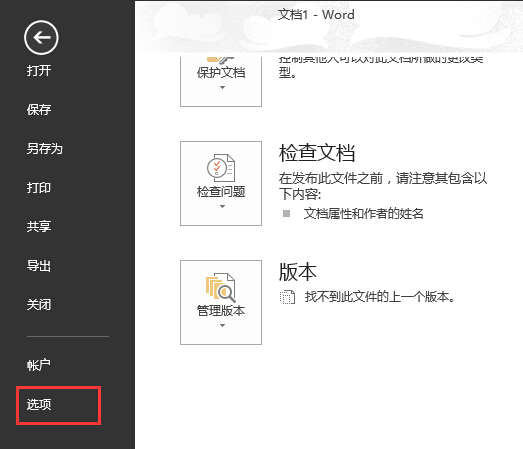Click the 管理版本 button label

(x=221, y=311)
